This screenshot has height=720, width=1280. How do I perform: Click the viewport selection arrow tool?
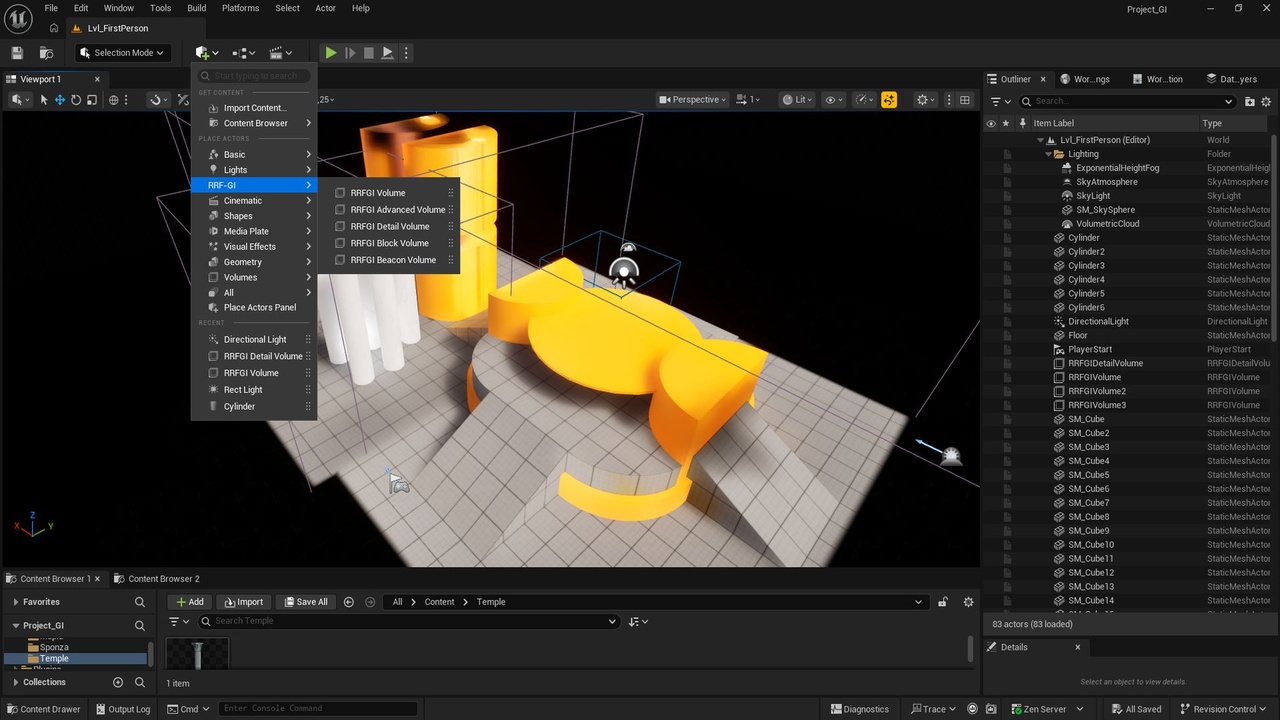click(44, 100)
